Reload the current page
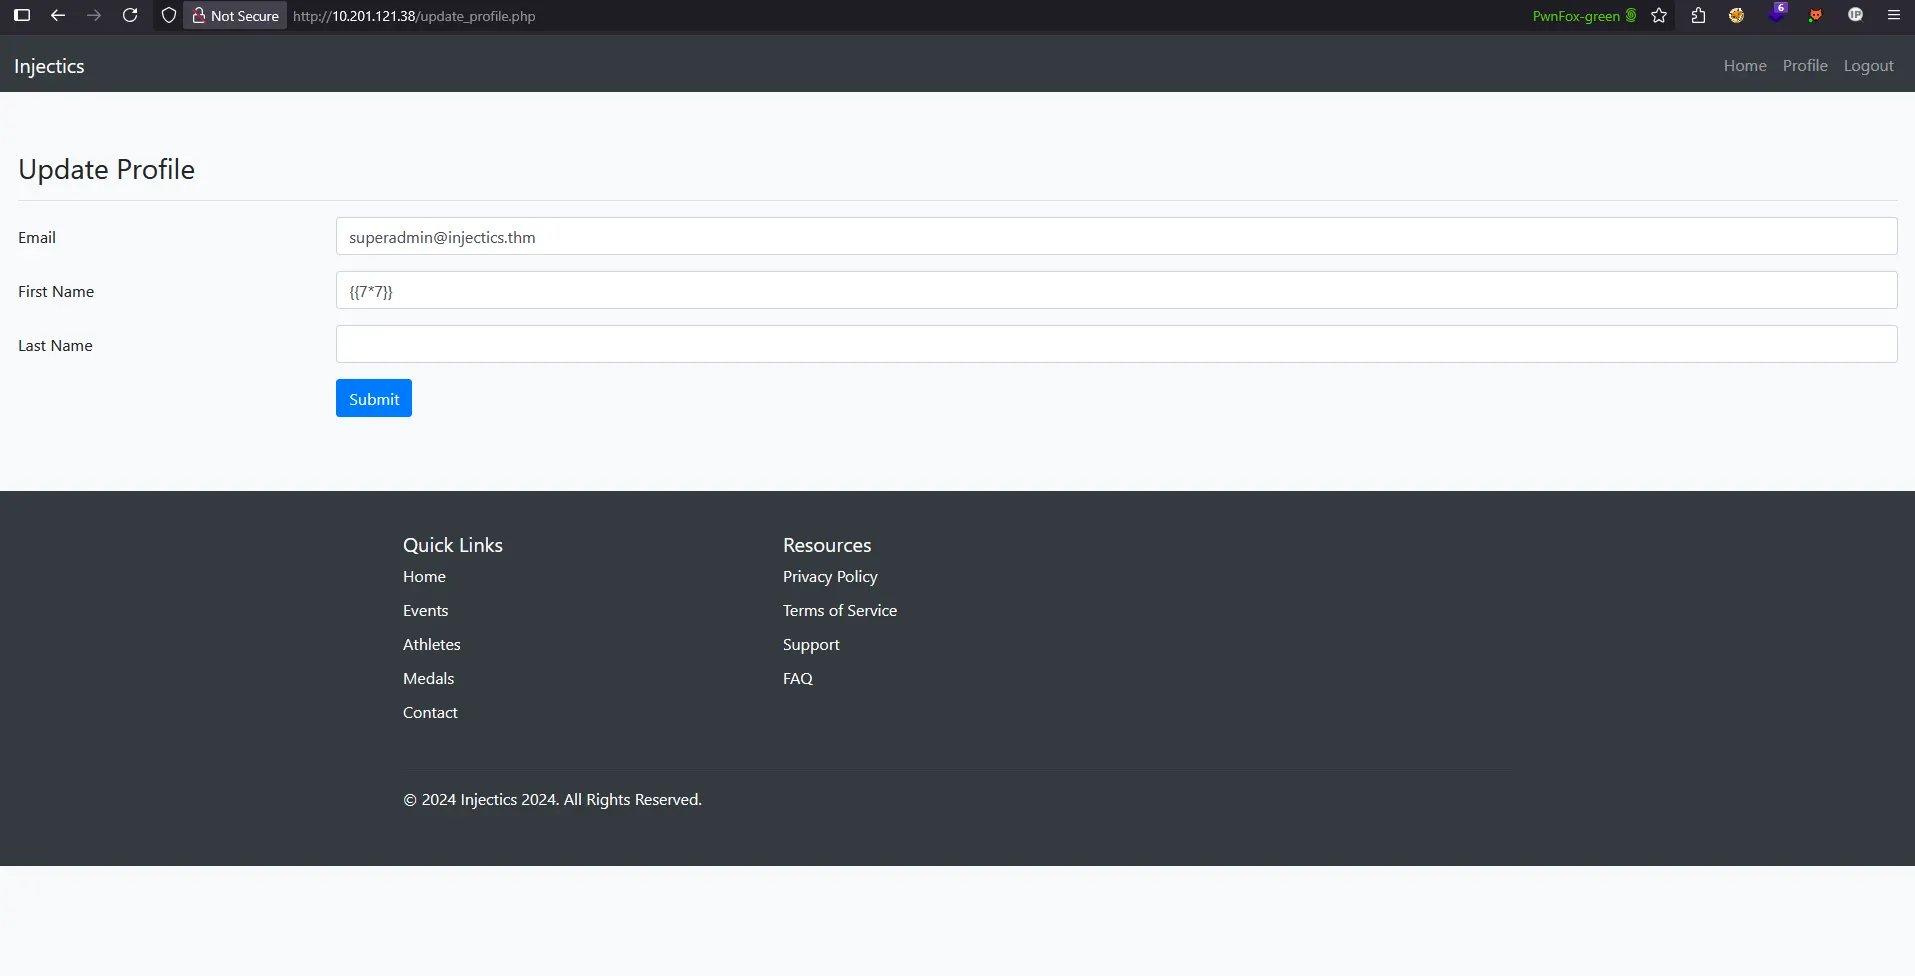Screen dimensions: 1915x976 [130, 15]
